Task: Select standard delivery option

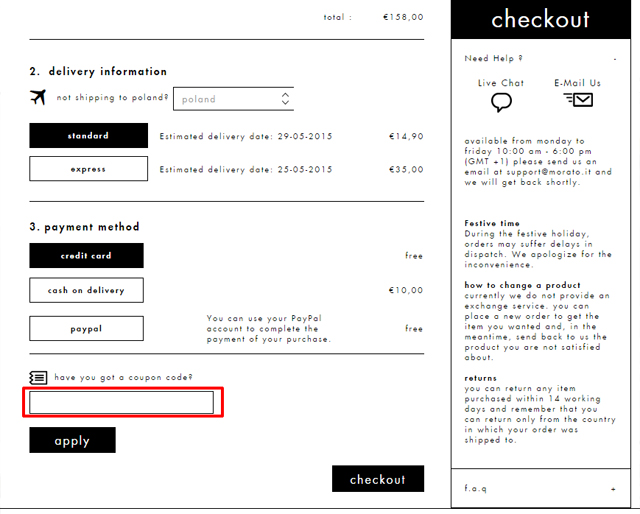Action: [x=88, y=136]
